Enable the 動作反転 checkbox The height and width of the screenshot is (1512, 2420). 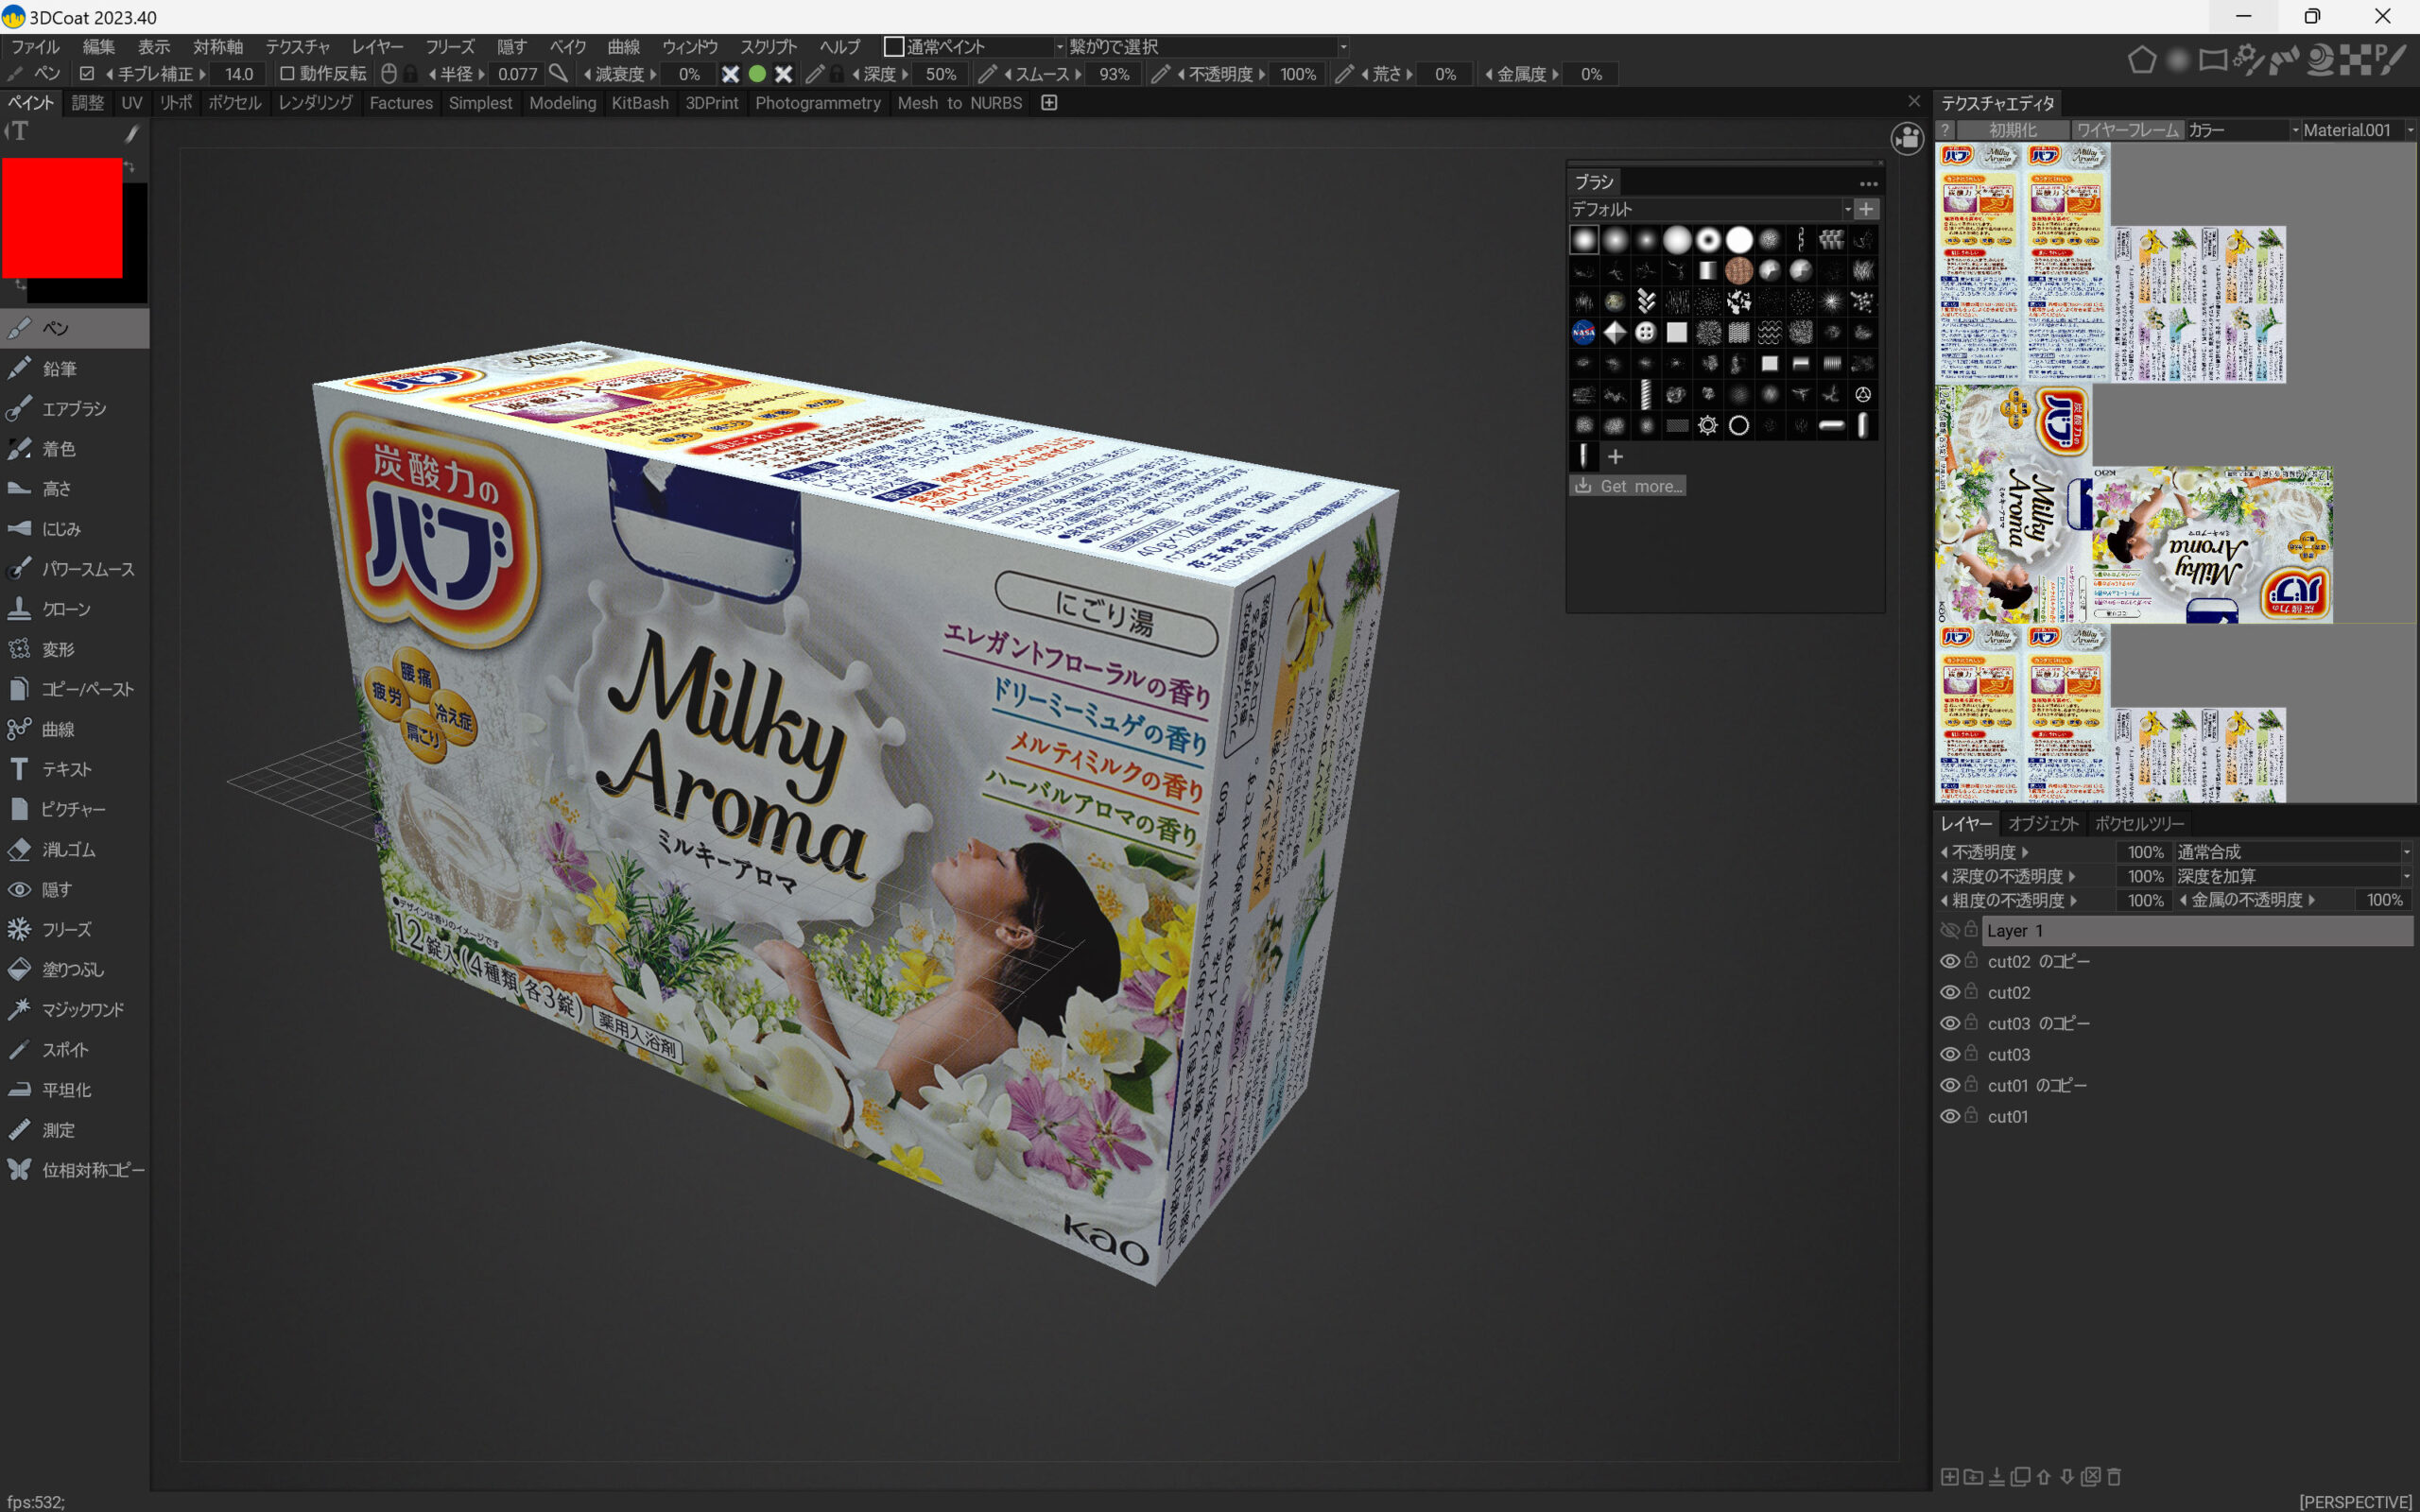pyautogui.click(x=286, y=74)
